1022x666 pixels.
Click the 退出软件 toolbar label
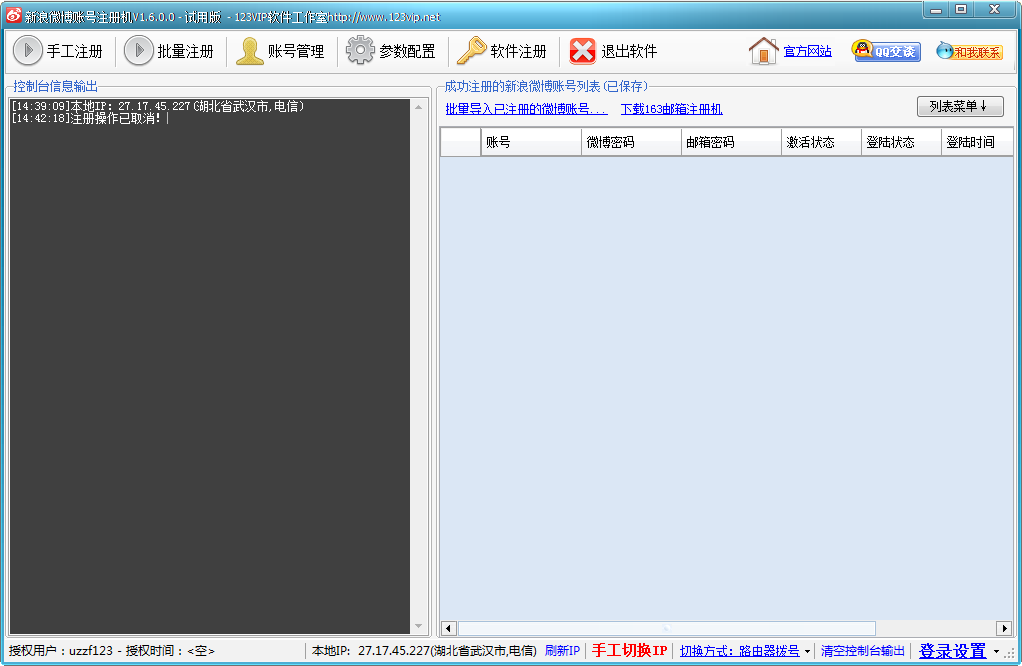tap(629, 51)
